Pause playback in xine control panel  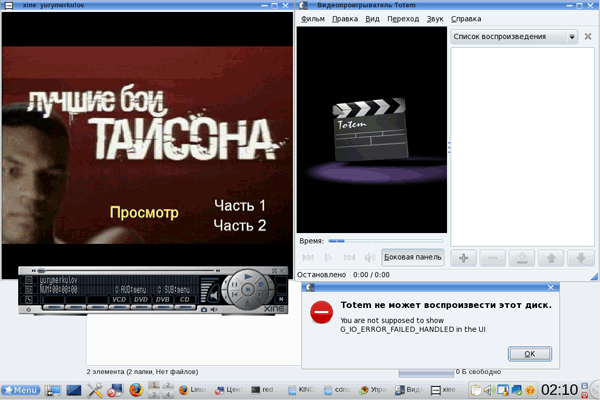point(234,284)
